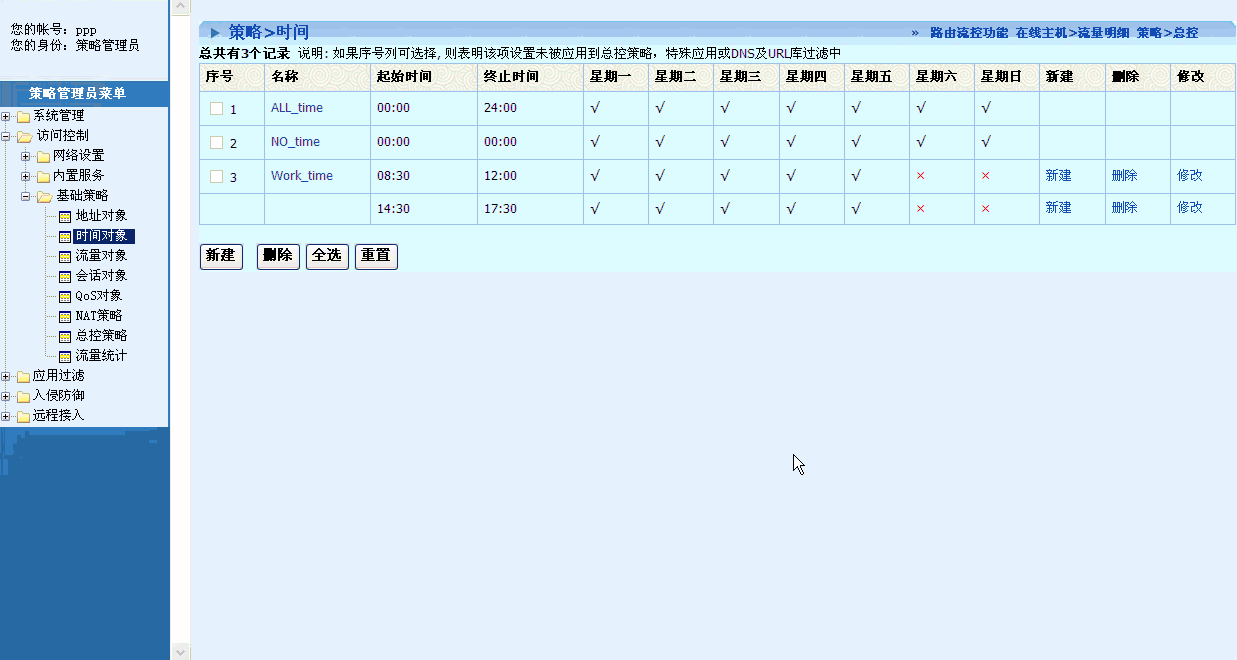Click 修改 link for the 08:30 row

(x=1189, y=175)
